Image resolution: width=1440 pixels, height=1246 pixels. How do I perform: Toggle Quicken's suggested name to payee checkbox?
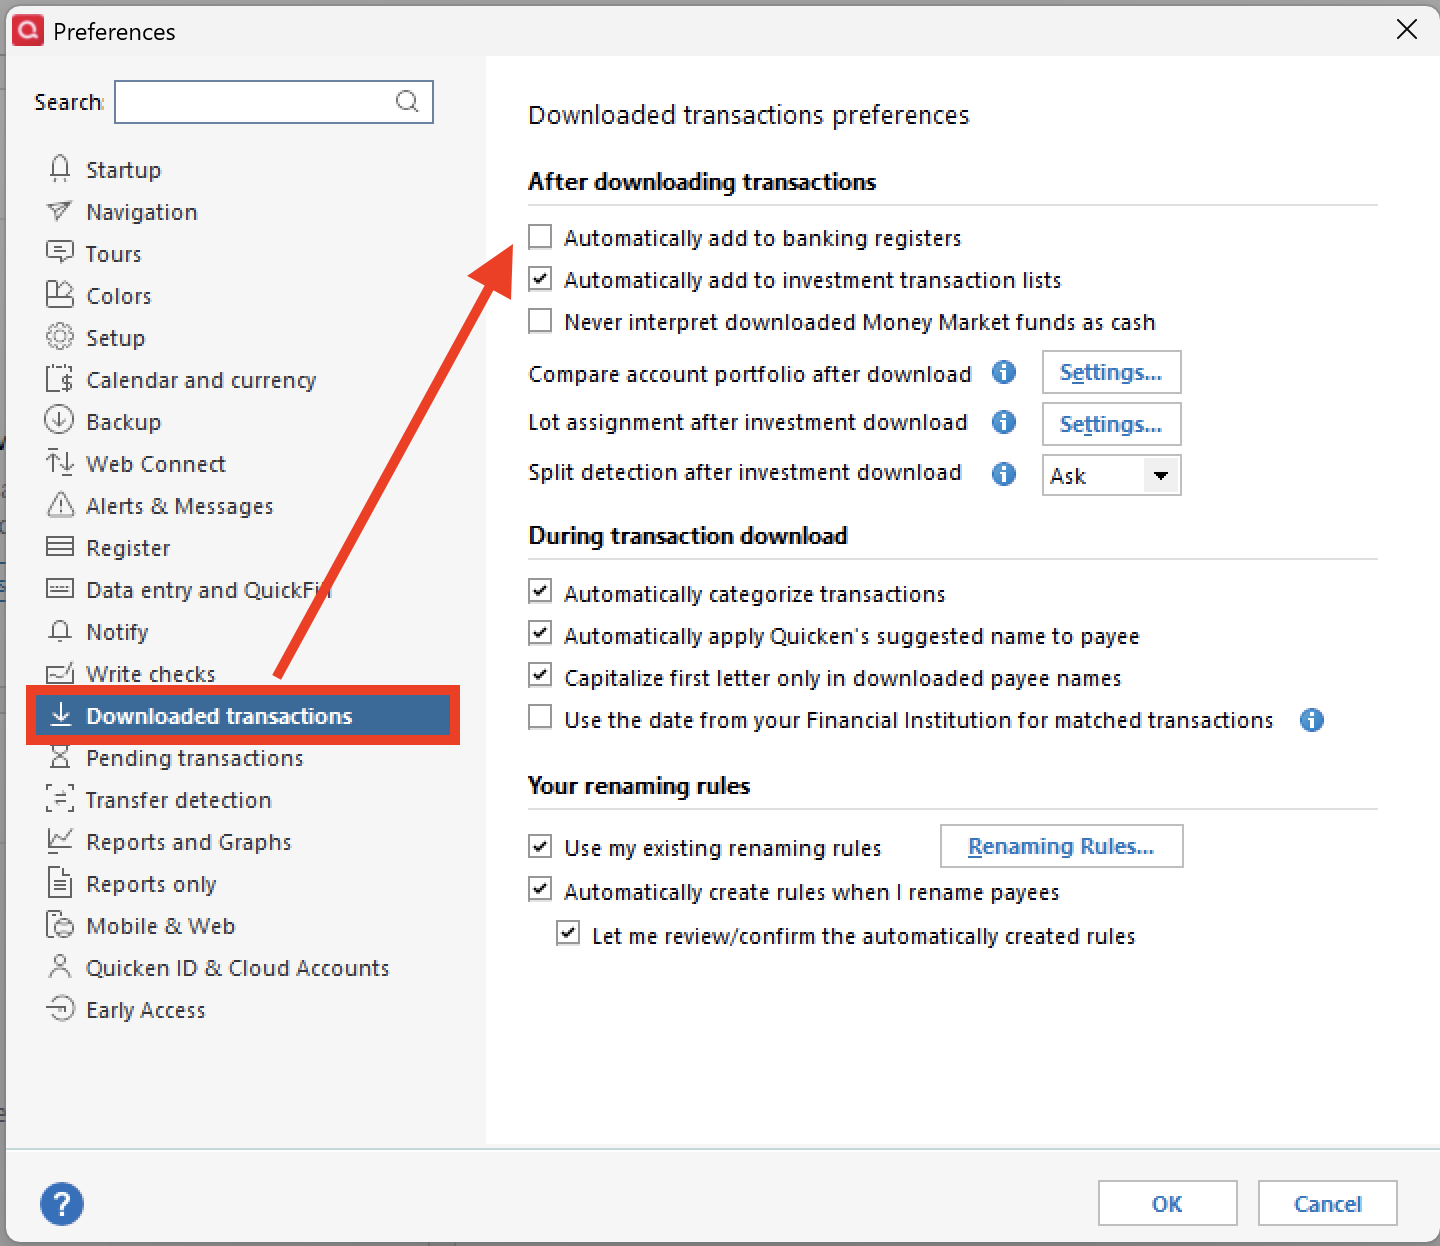(x=540, y=634)
